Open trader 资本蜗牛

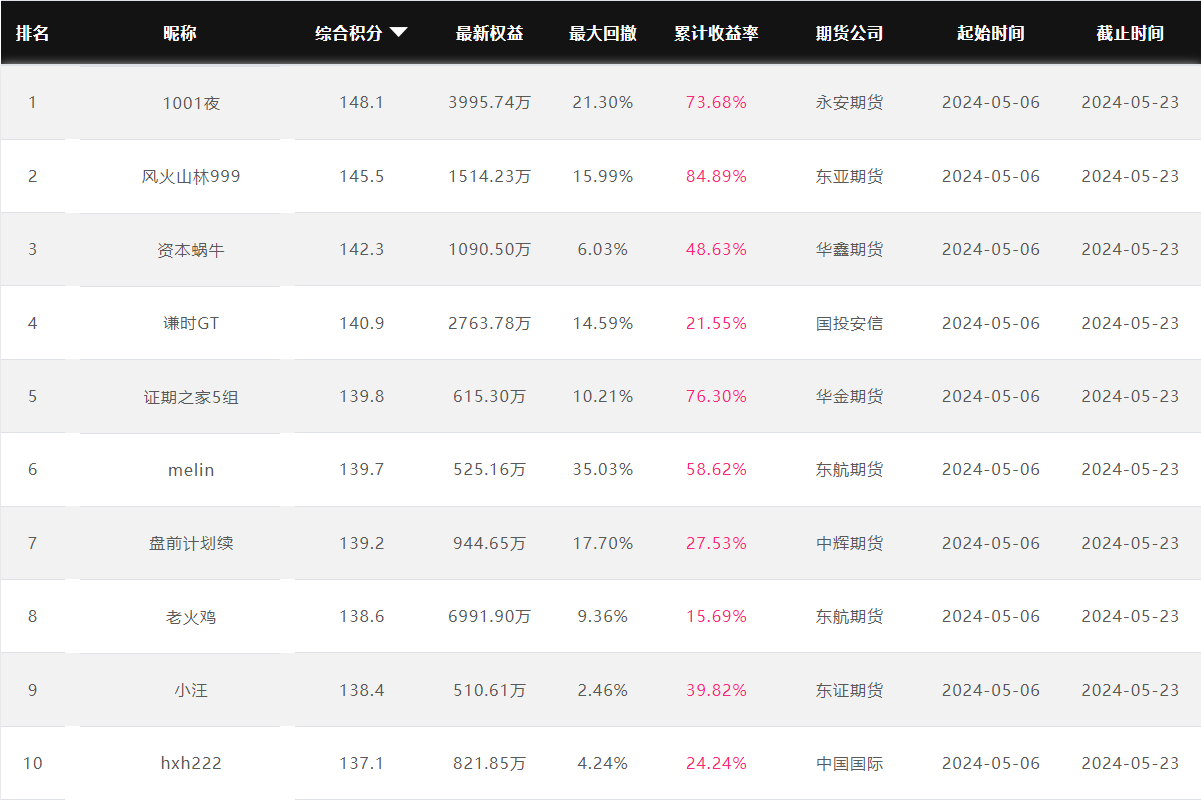tap(191, 249)
